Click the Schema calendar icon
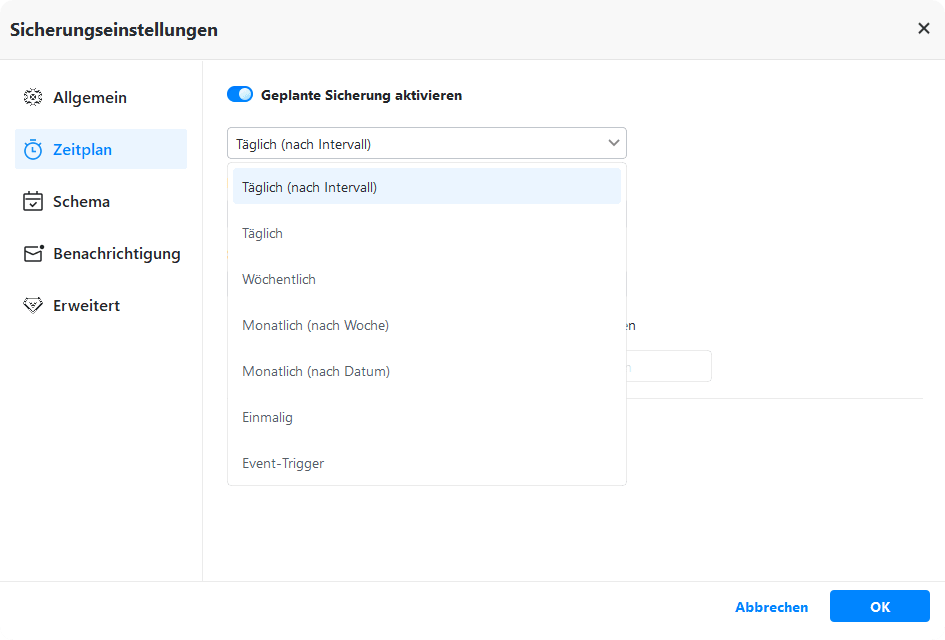This screenshot has width=945, height=640. tap(33, 202)
